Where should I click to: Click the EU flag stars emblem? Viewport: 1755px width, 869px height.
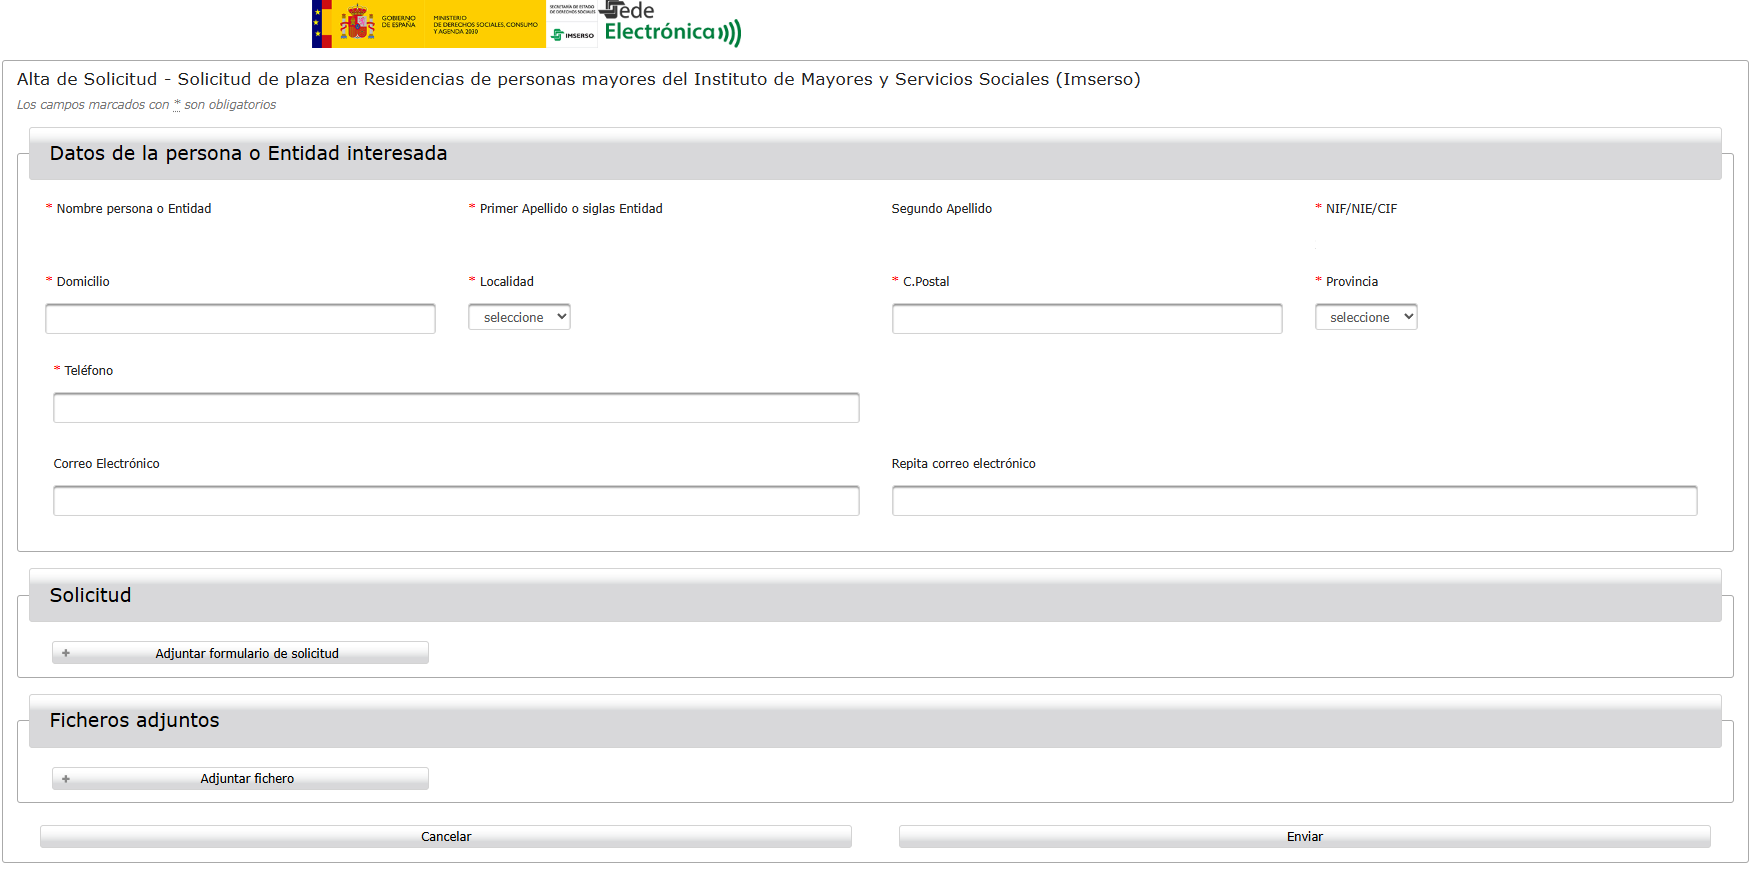320,23
